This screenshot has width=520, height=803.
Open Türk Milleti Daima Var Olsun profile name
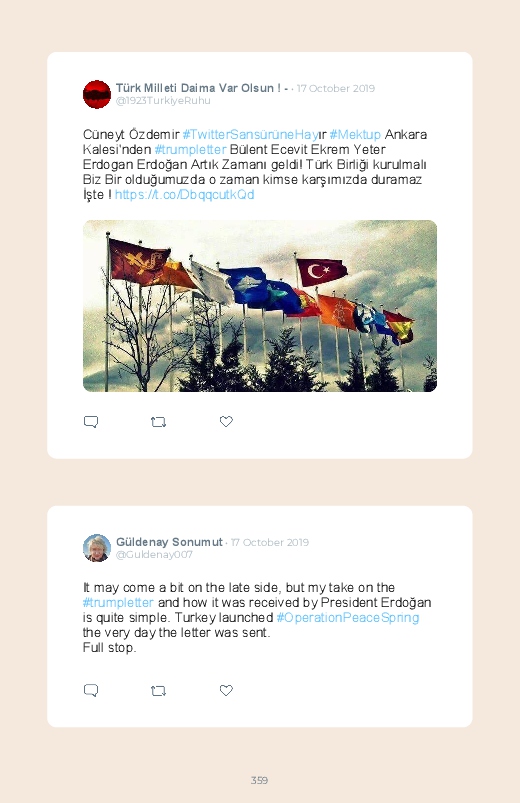coord(202,88)
